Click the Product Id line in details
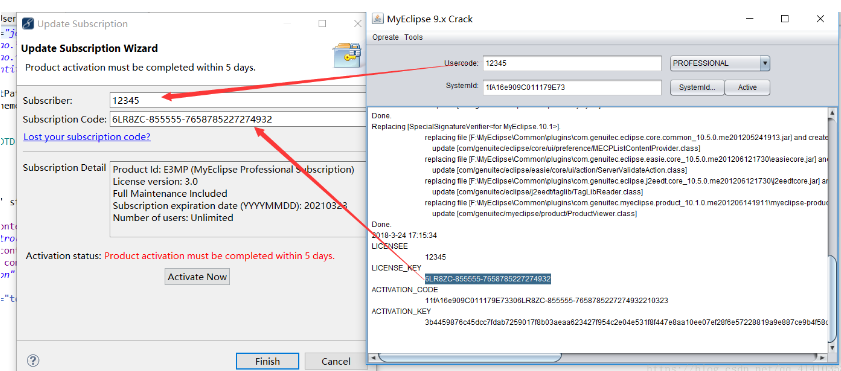841x371 pixels. (234, 170)
